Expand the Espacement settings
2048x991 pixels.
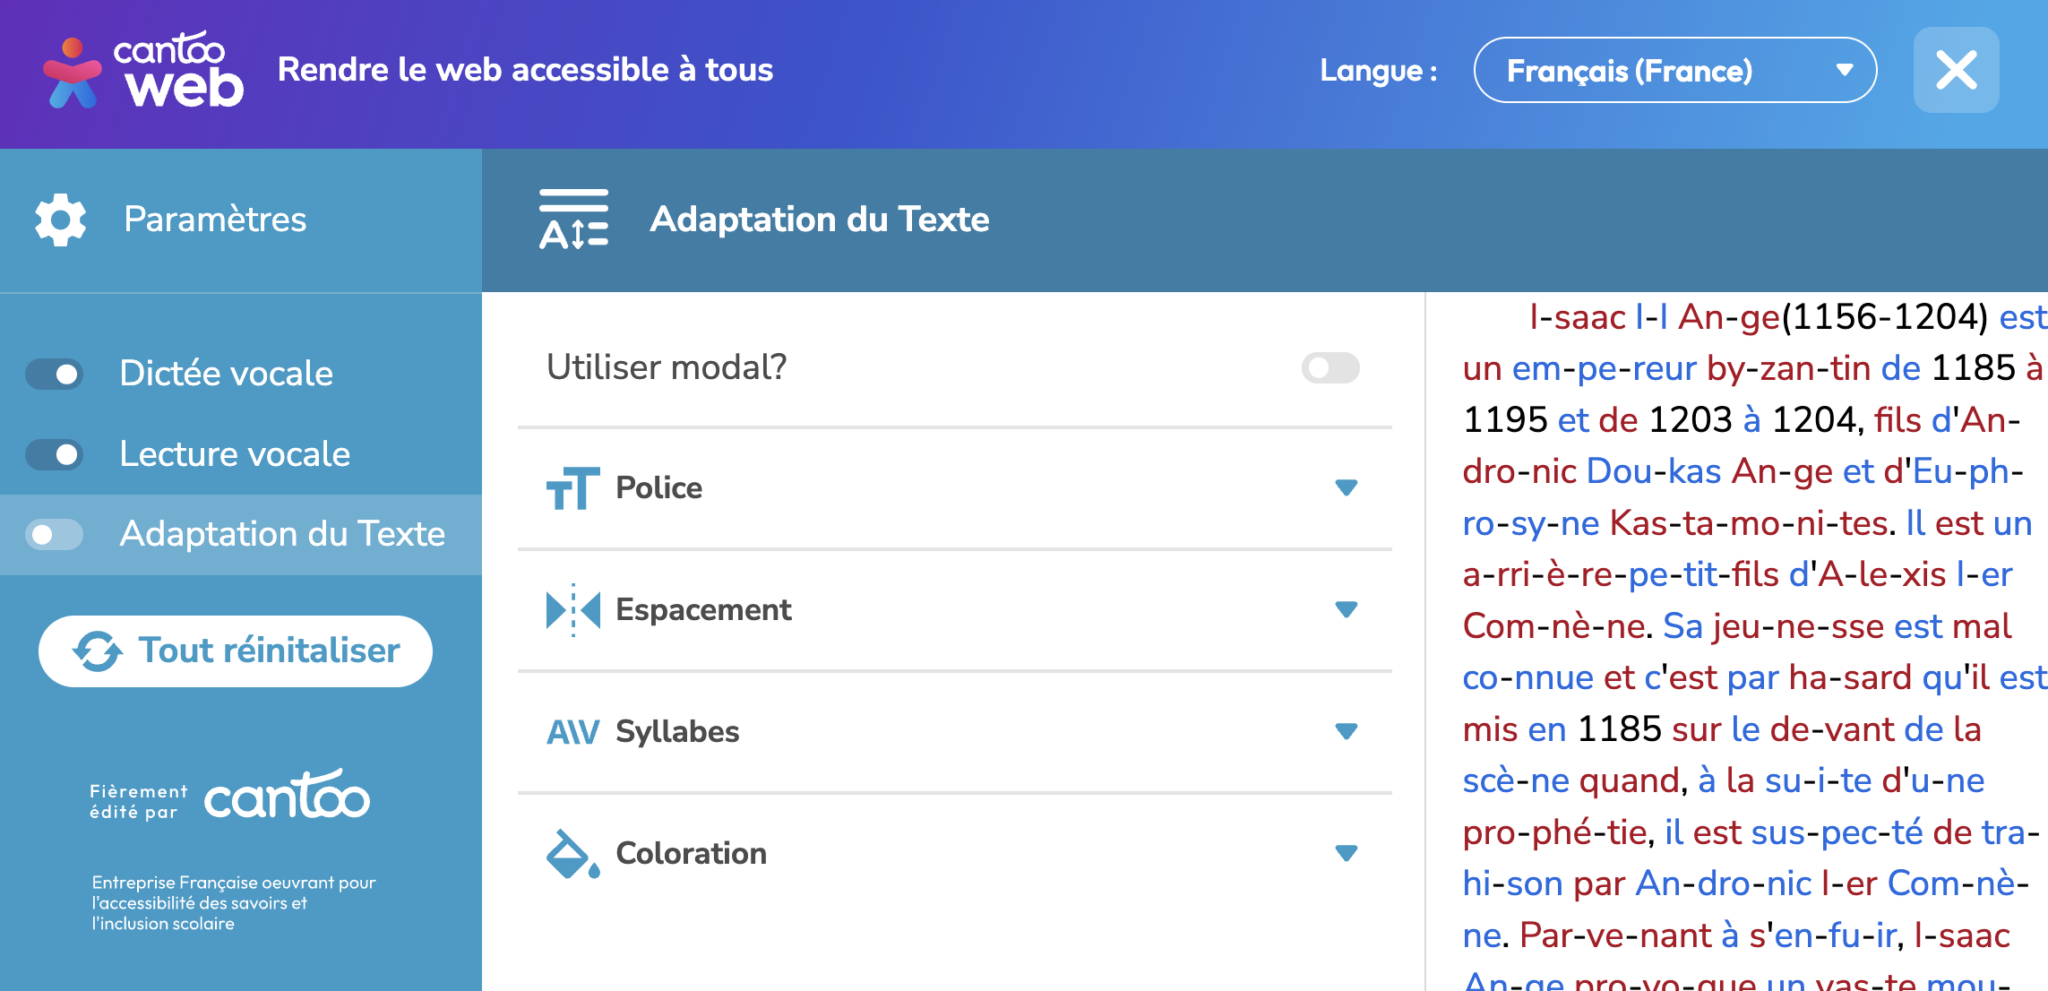(1347, 609)
